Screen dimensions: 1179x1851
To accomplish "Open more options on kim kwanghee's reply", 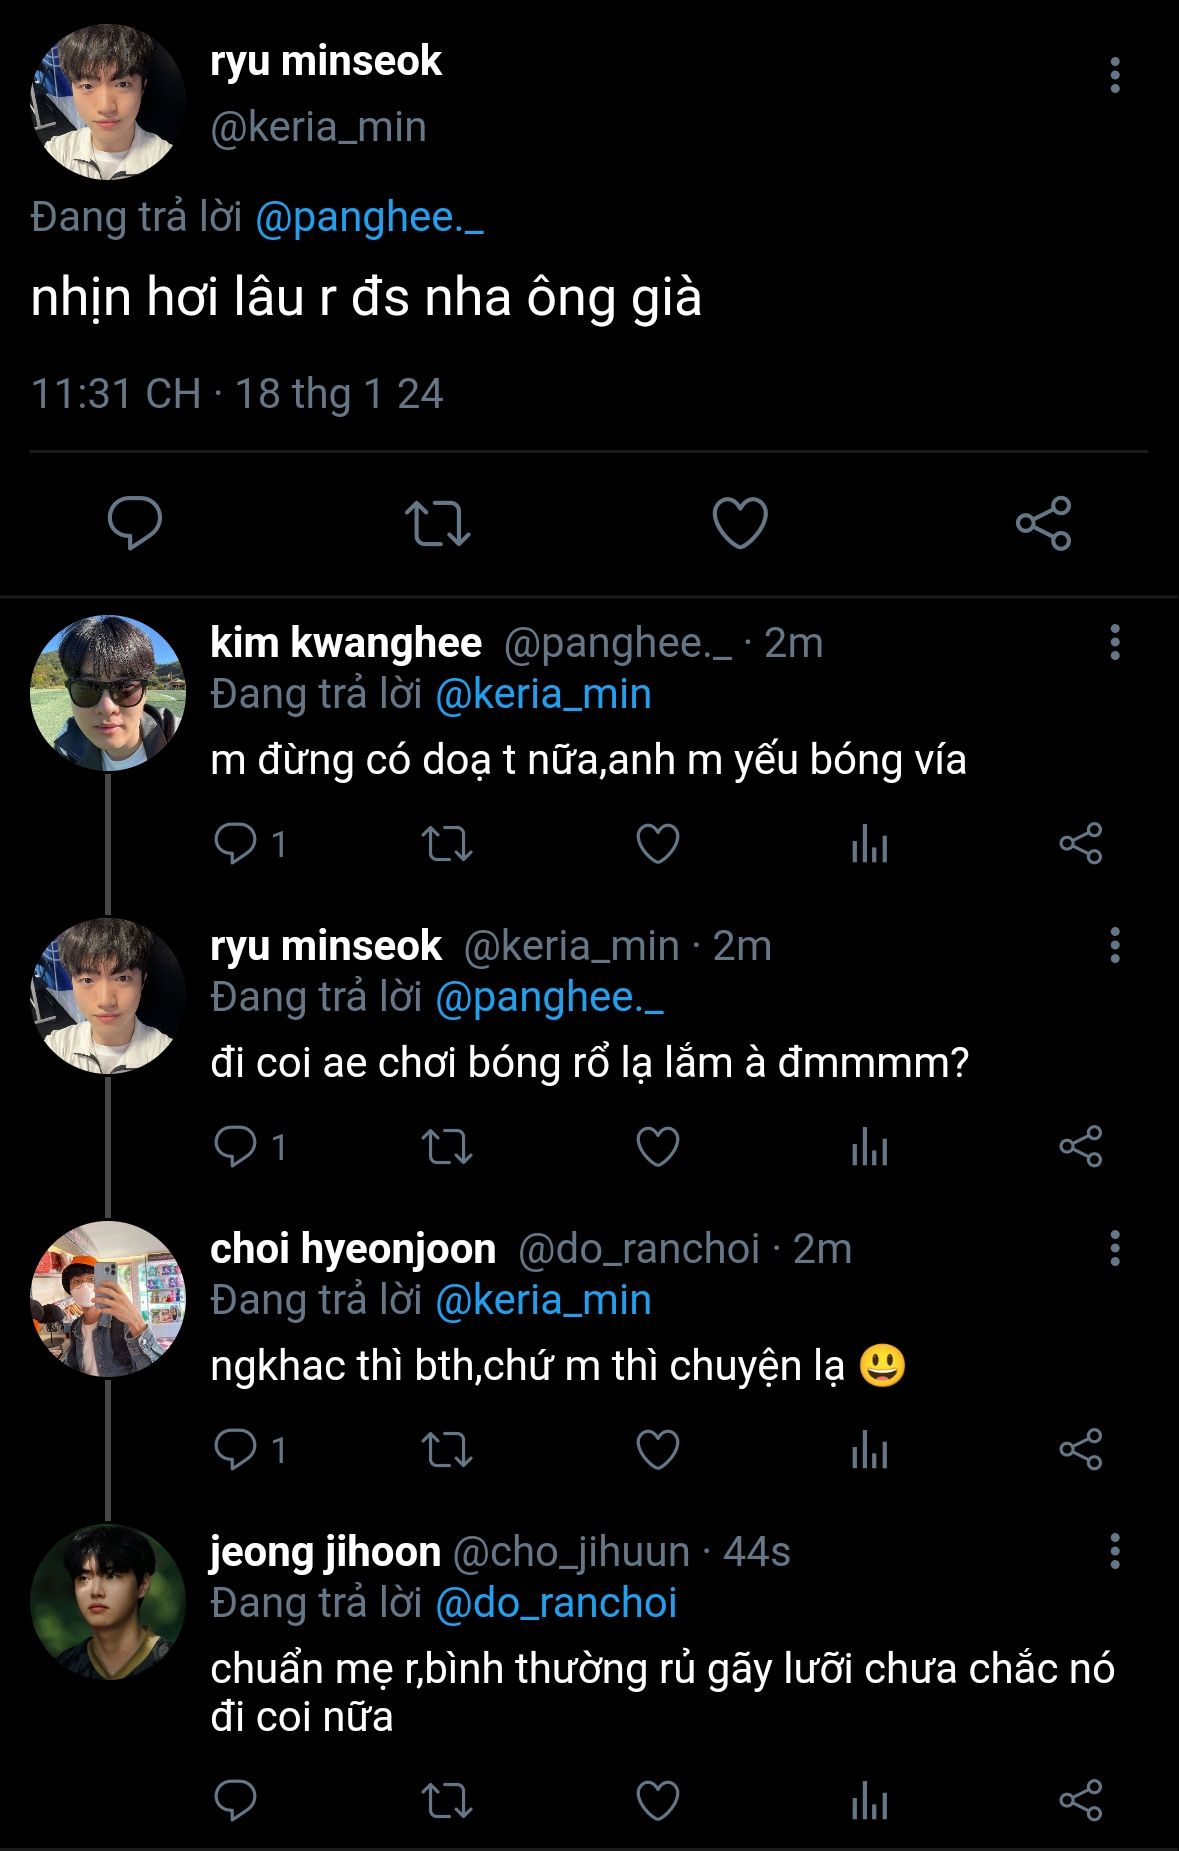I will [1114, 643].
